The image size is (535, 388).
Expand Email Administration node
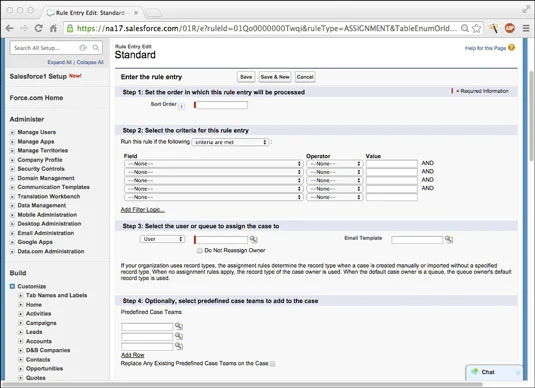point(12,233)
